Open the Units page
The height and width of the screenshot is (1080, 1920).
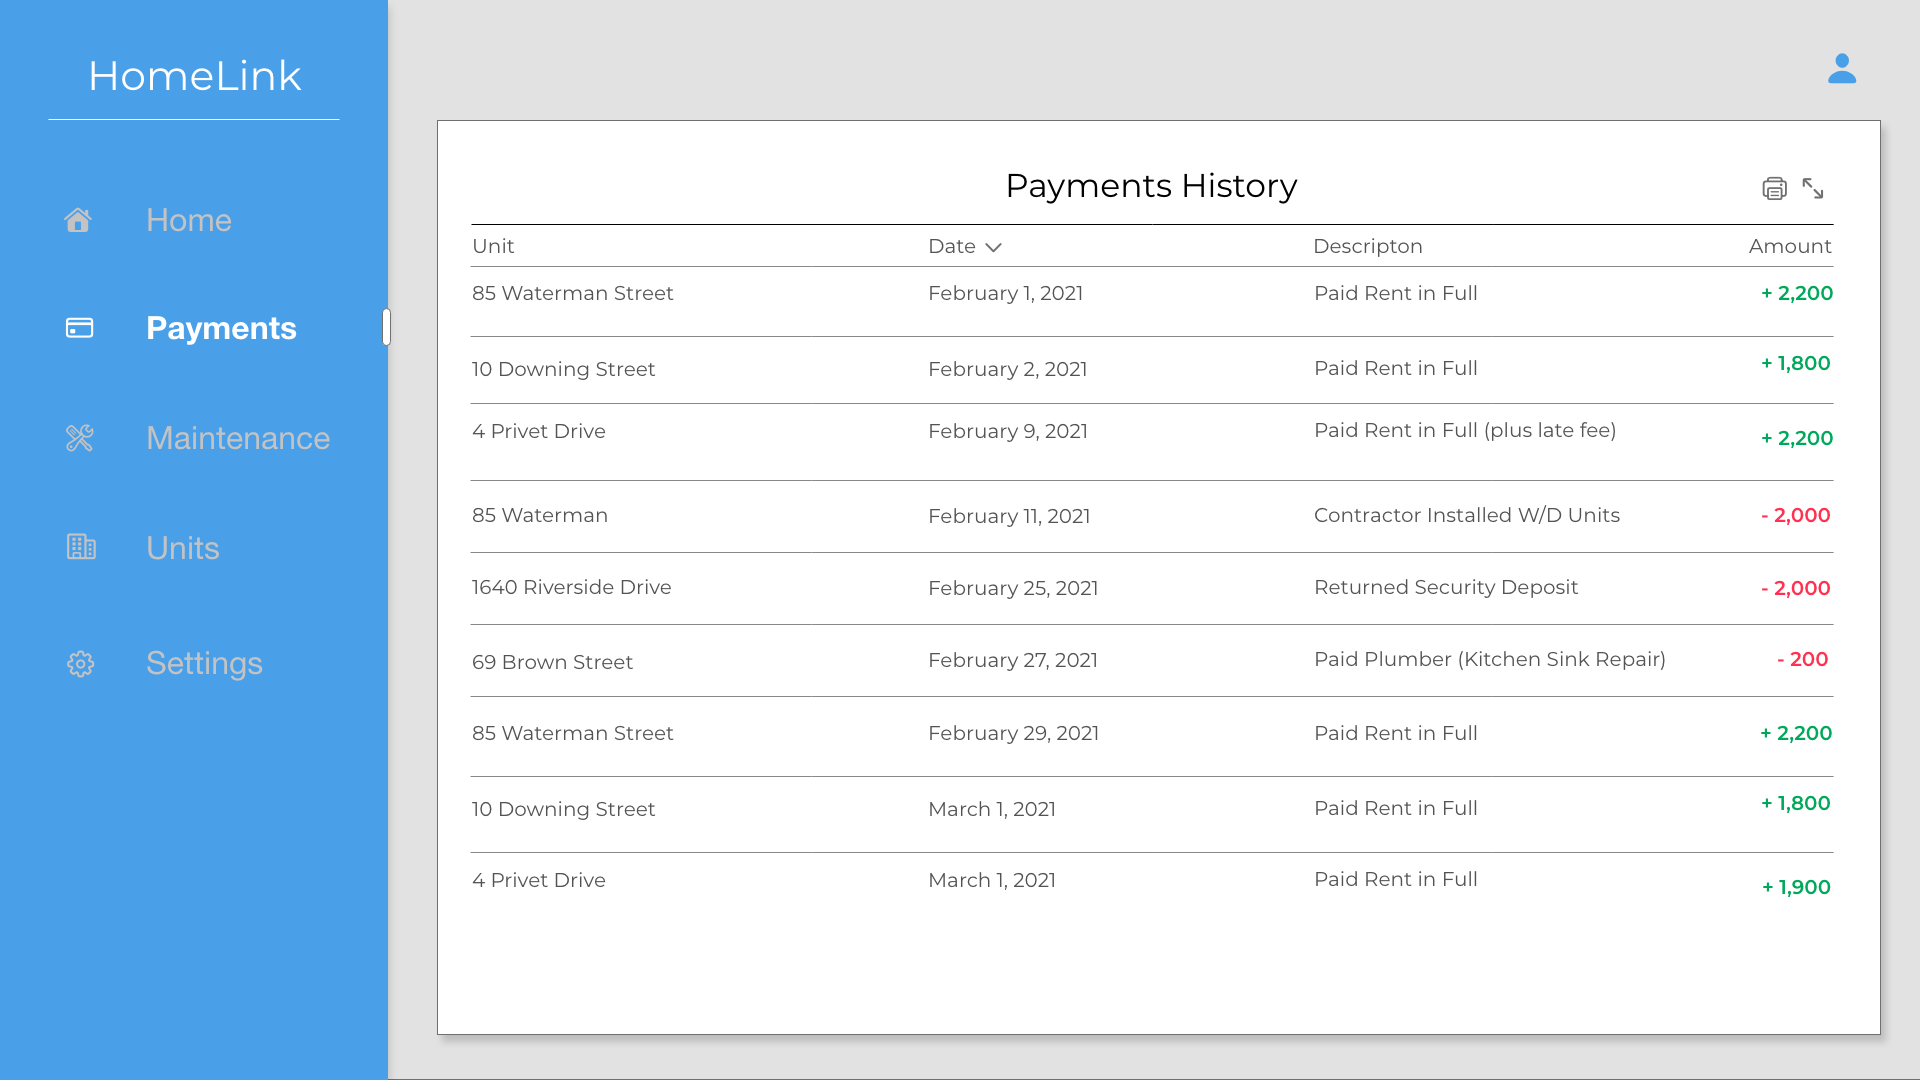click(x=182, y=548)
